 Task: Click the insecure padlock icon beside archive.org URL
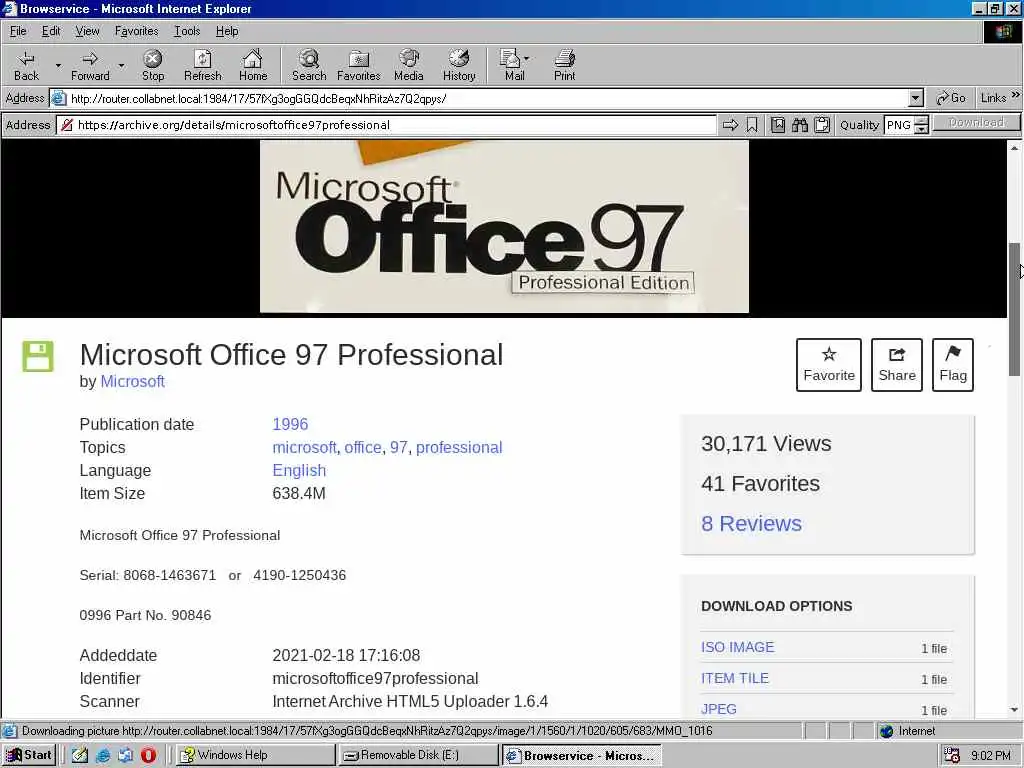67,125
